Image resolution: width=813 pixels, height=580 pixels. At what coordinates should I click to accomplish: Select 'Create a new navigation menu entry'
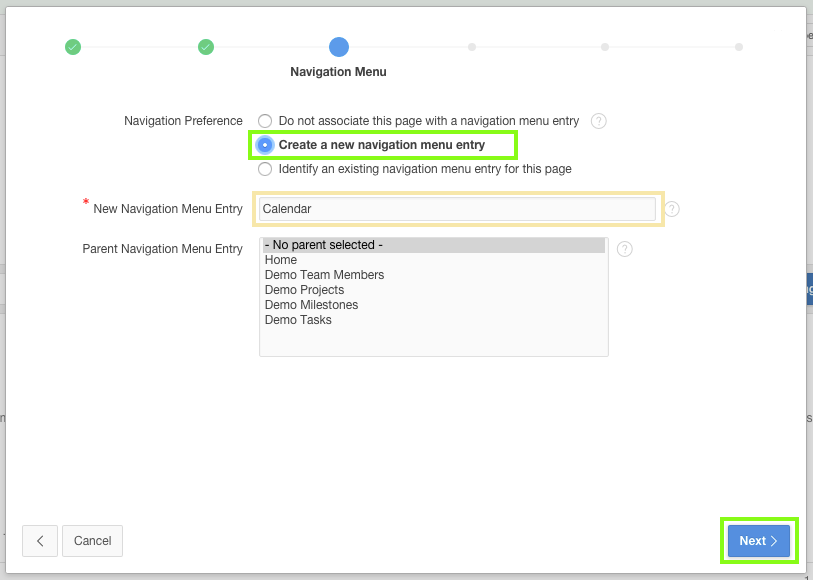click(x=265, y=145)
